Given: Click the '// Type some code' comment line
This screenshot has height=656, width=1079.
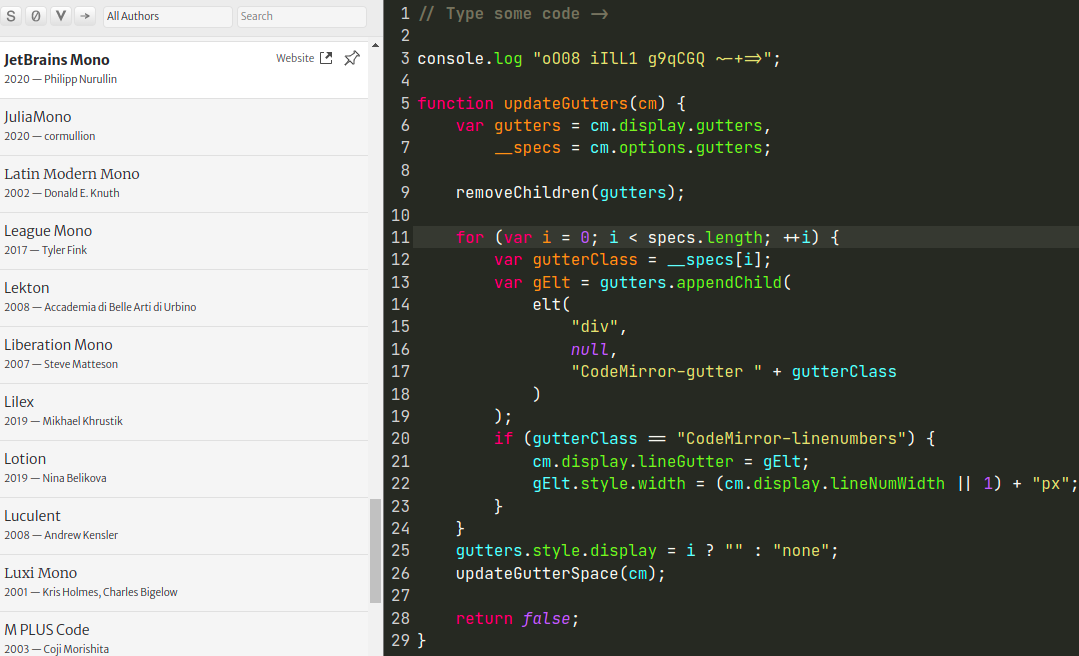Looking at the screenshot, I should (x=513, y=14).
